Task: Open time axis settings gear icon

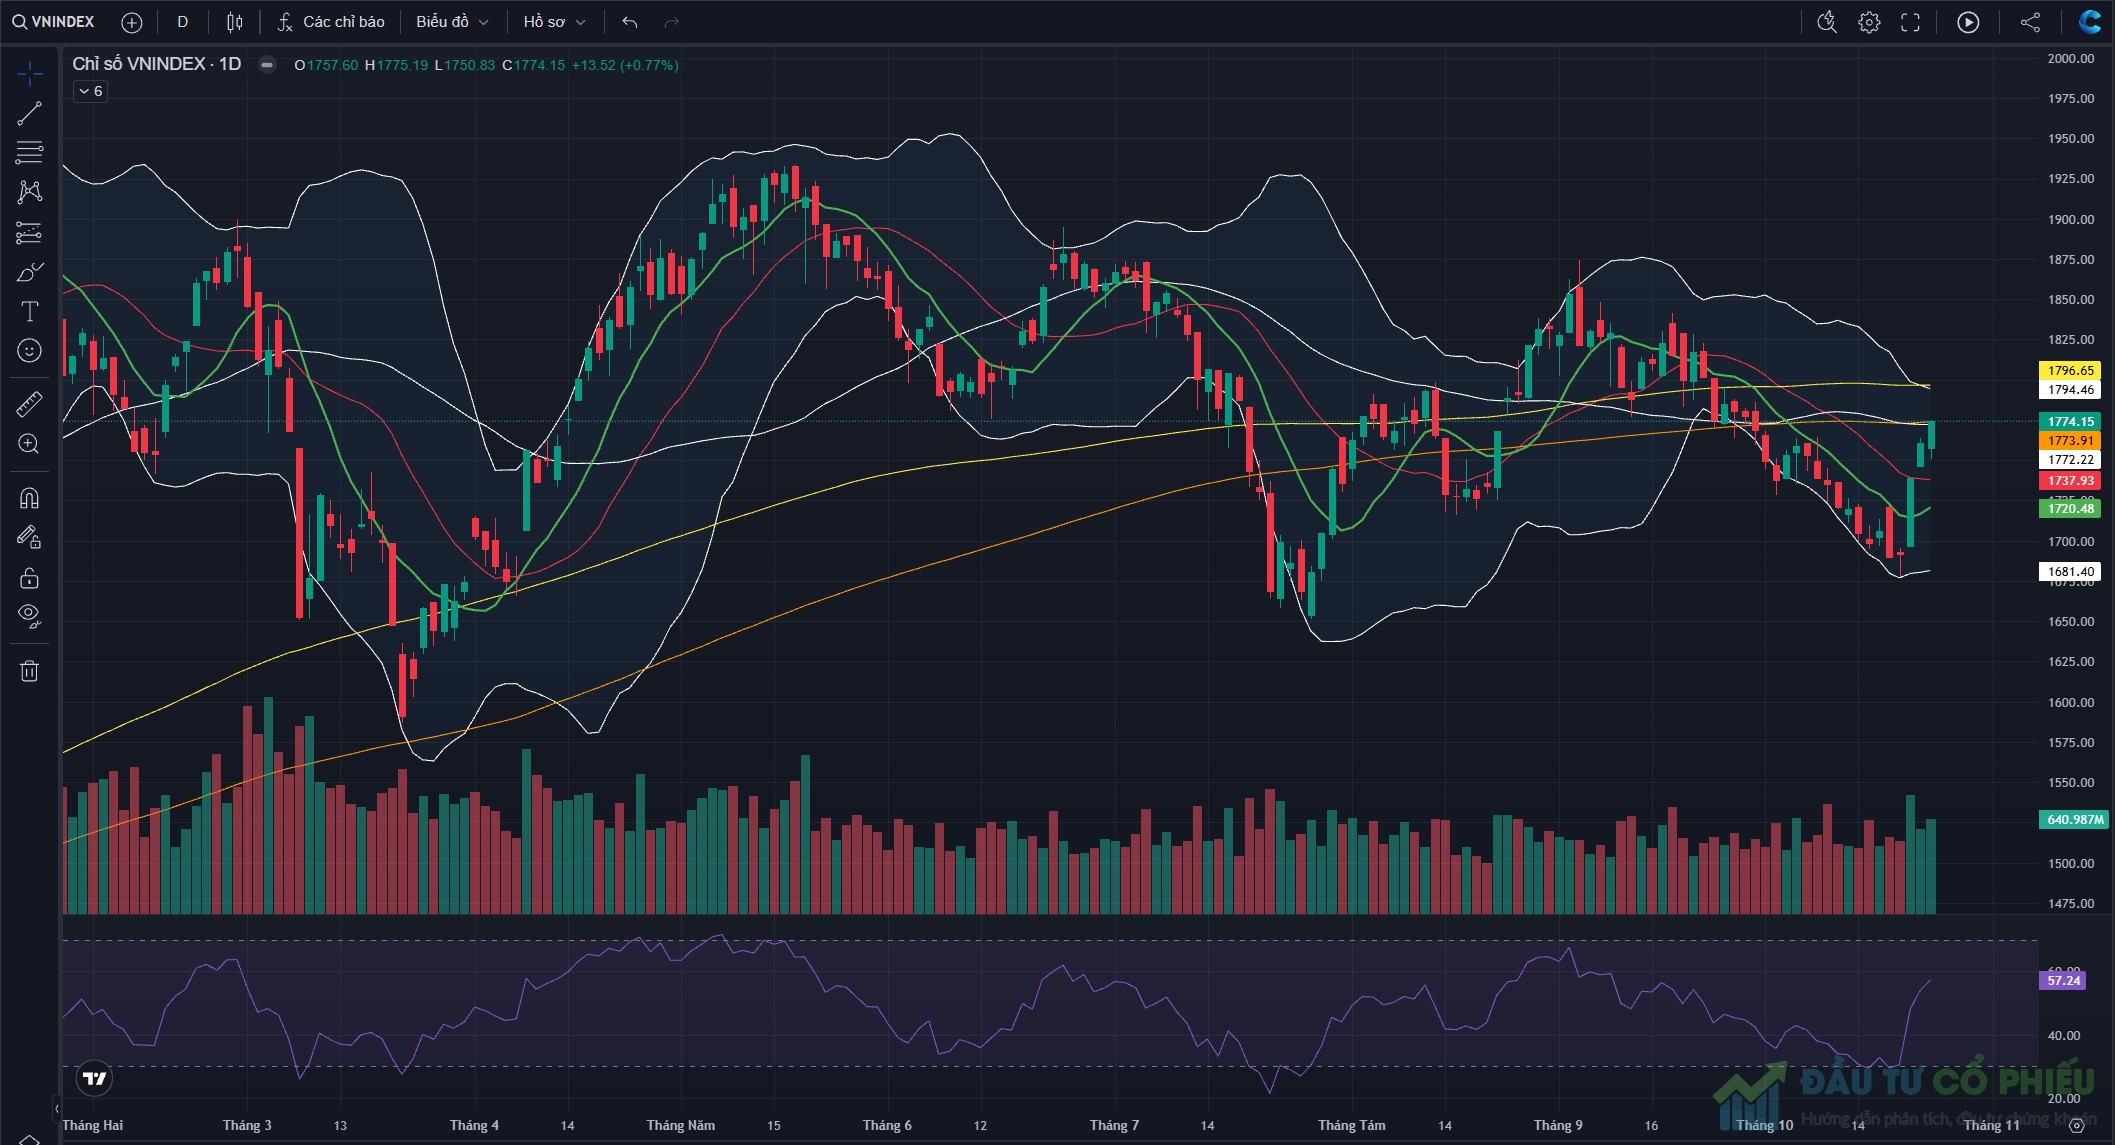Action: point(2076,1125)
